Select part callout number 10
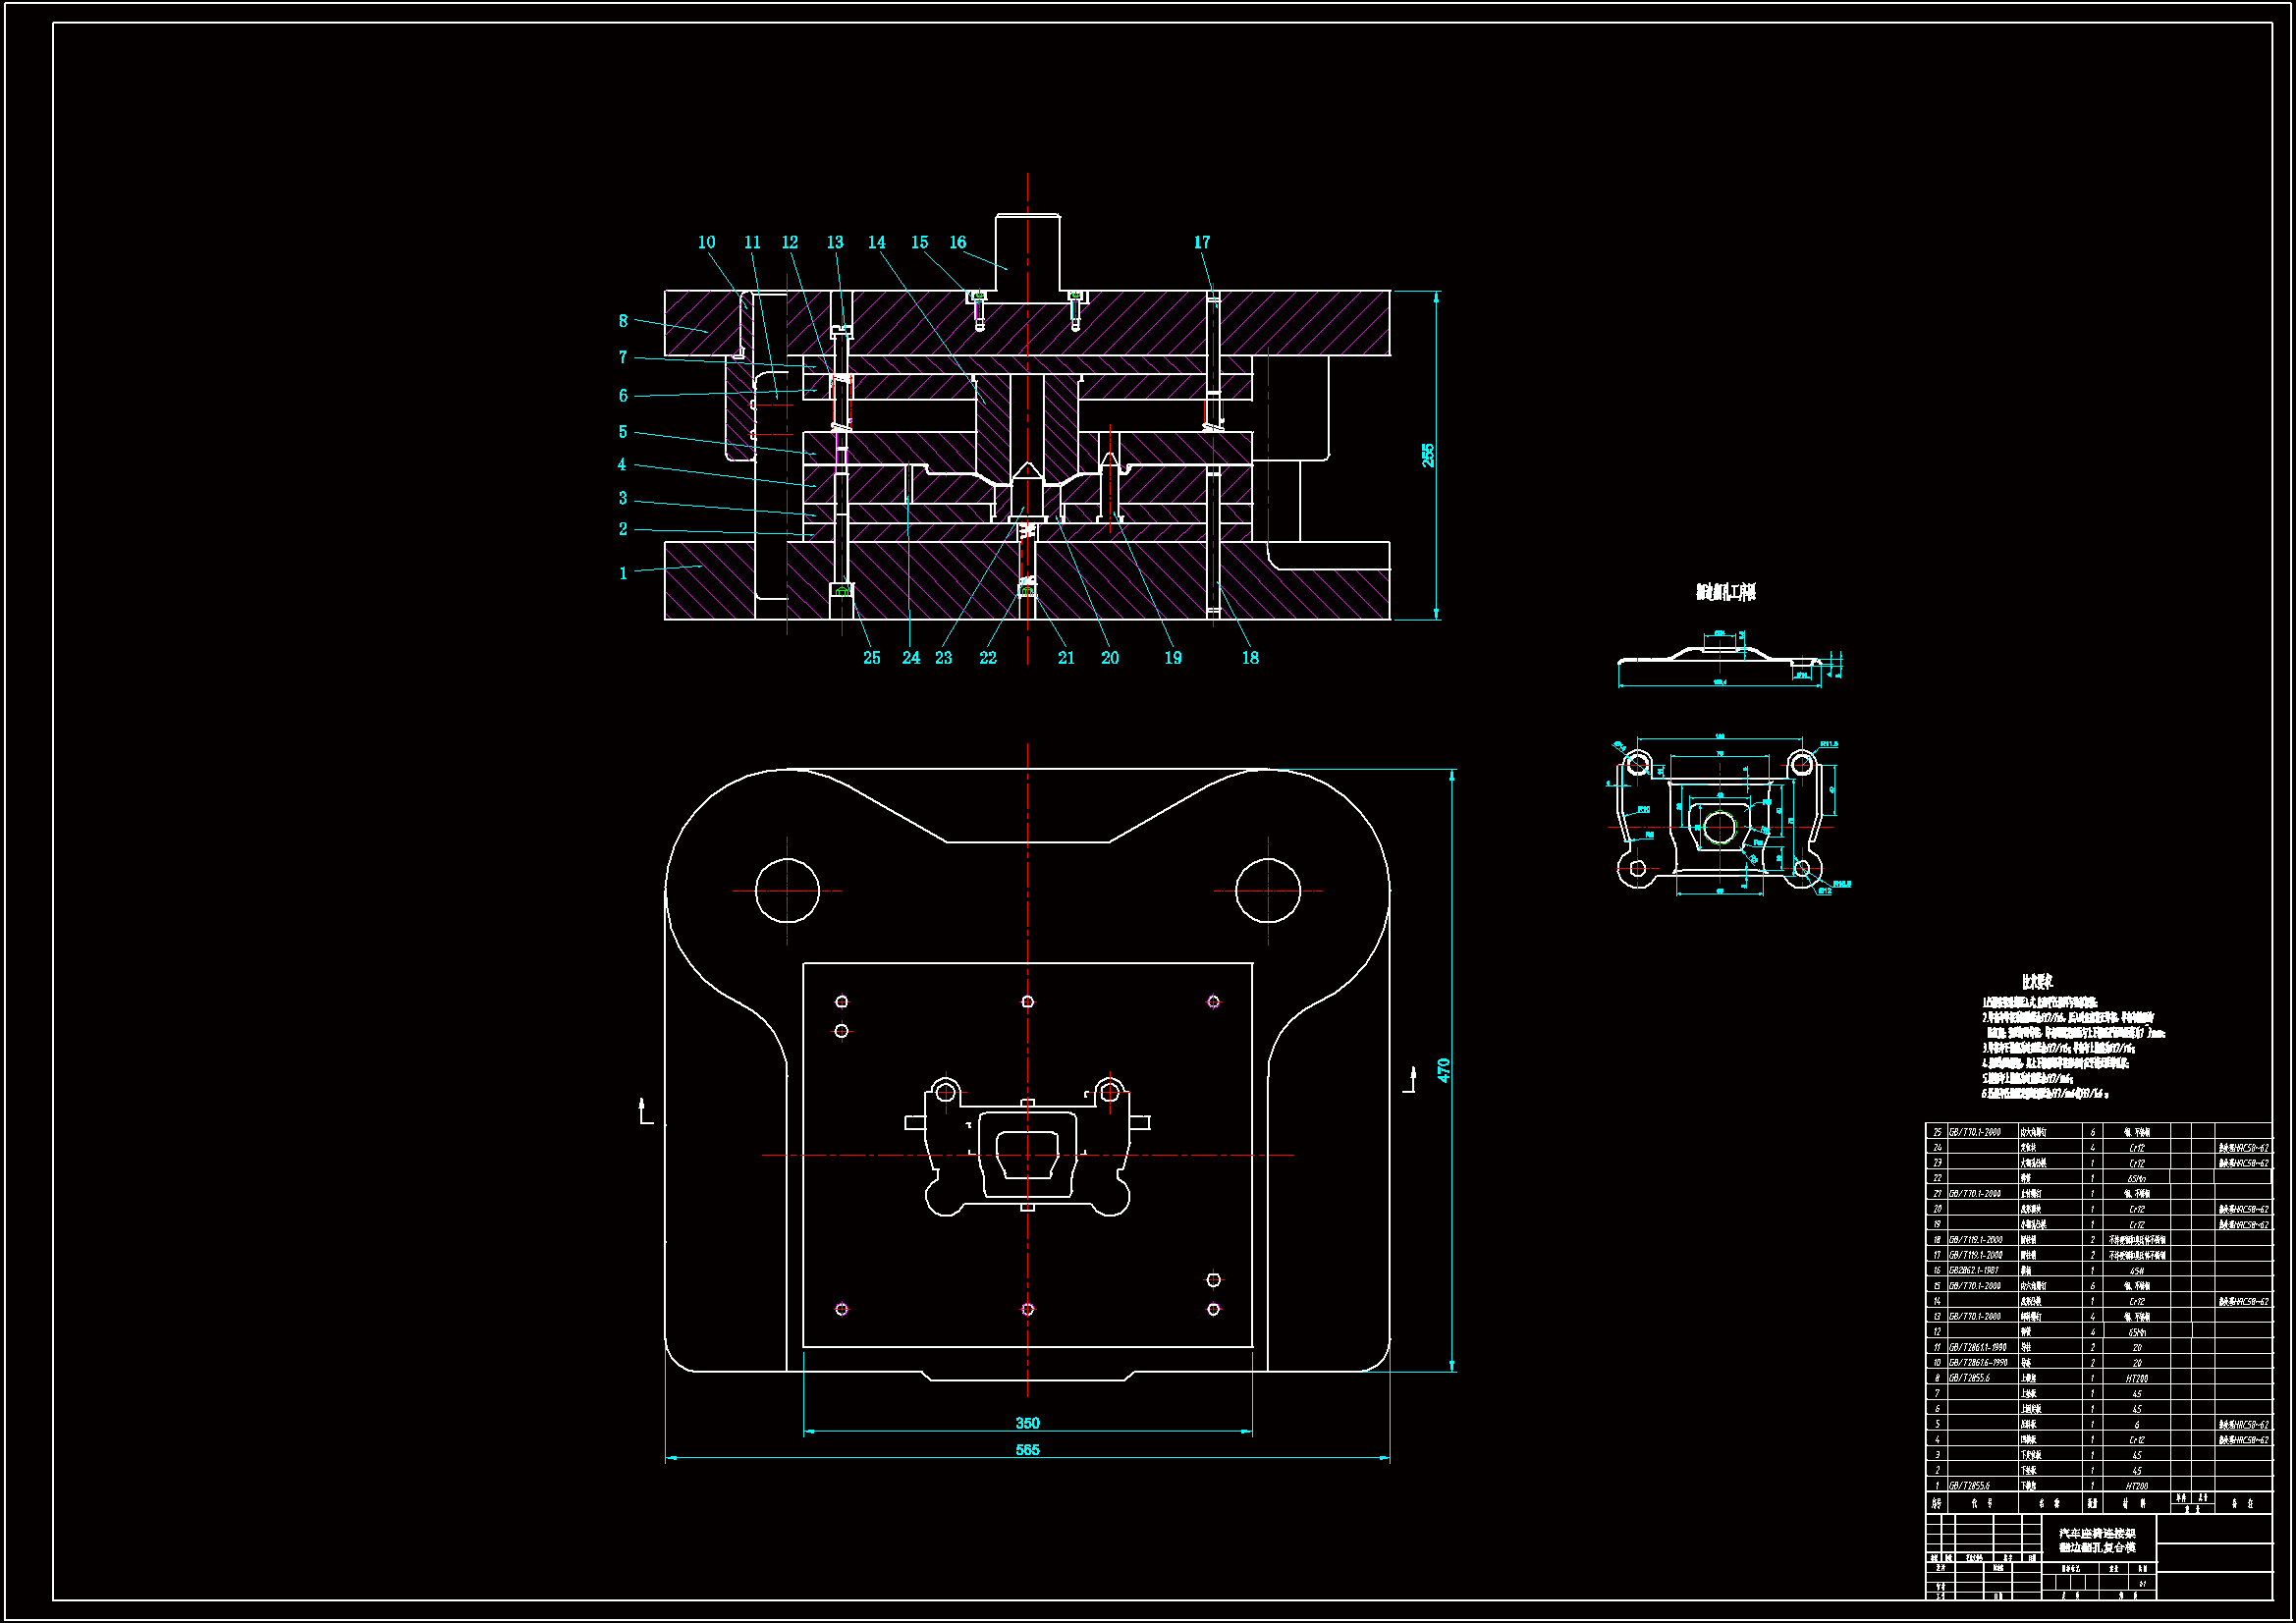This screenshot has height=1623, width=2296. click(x=706, y=242)
